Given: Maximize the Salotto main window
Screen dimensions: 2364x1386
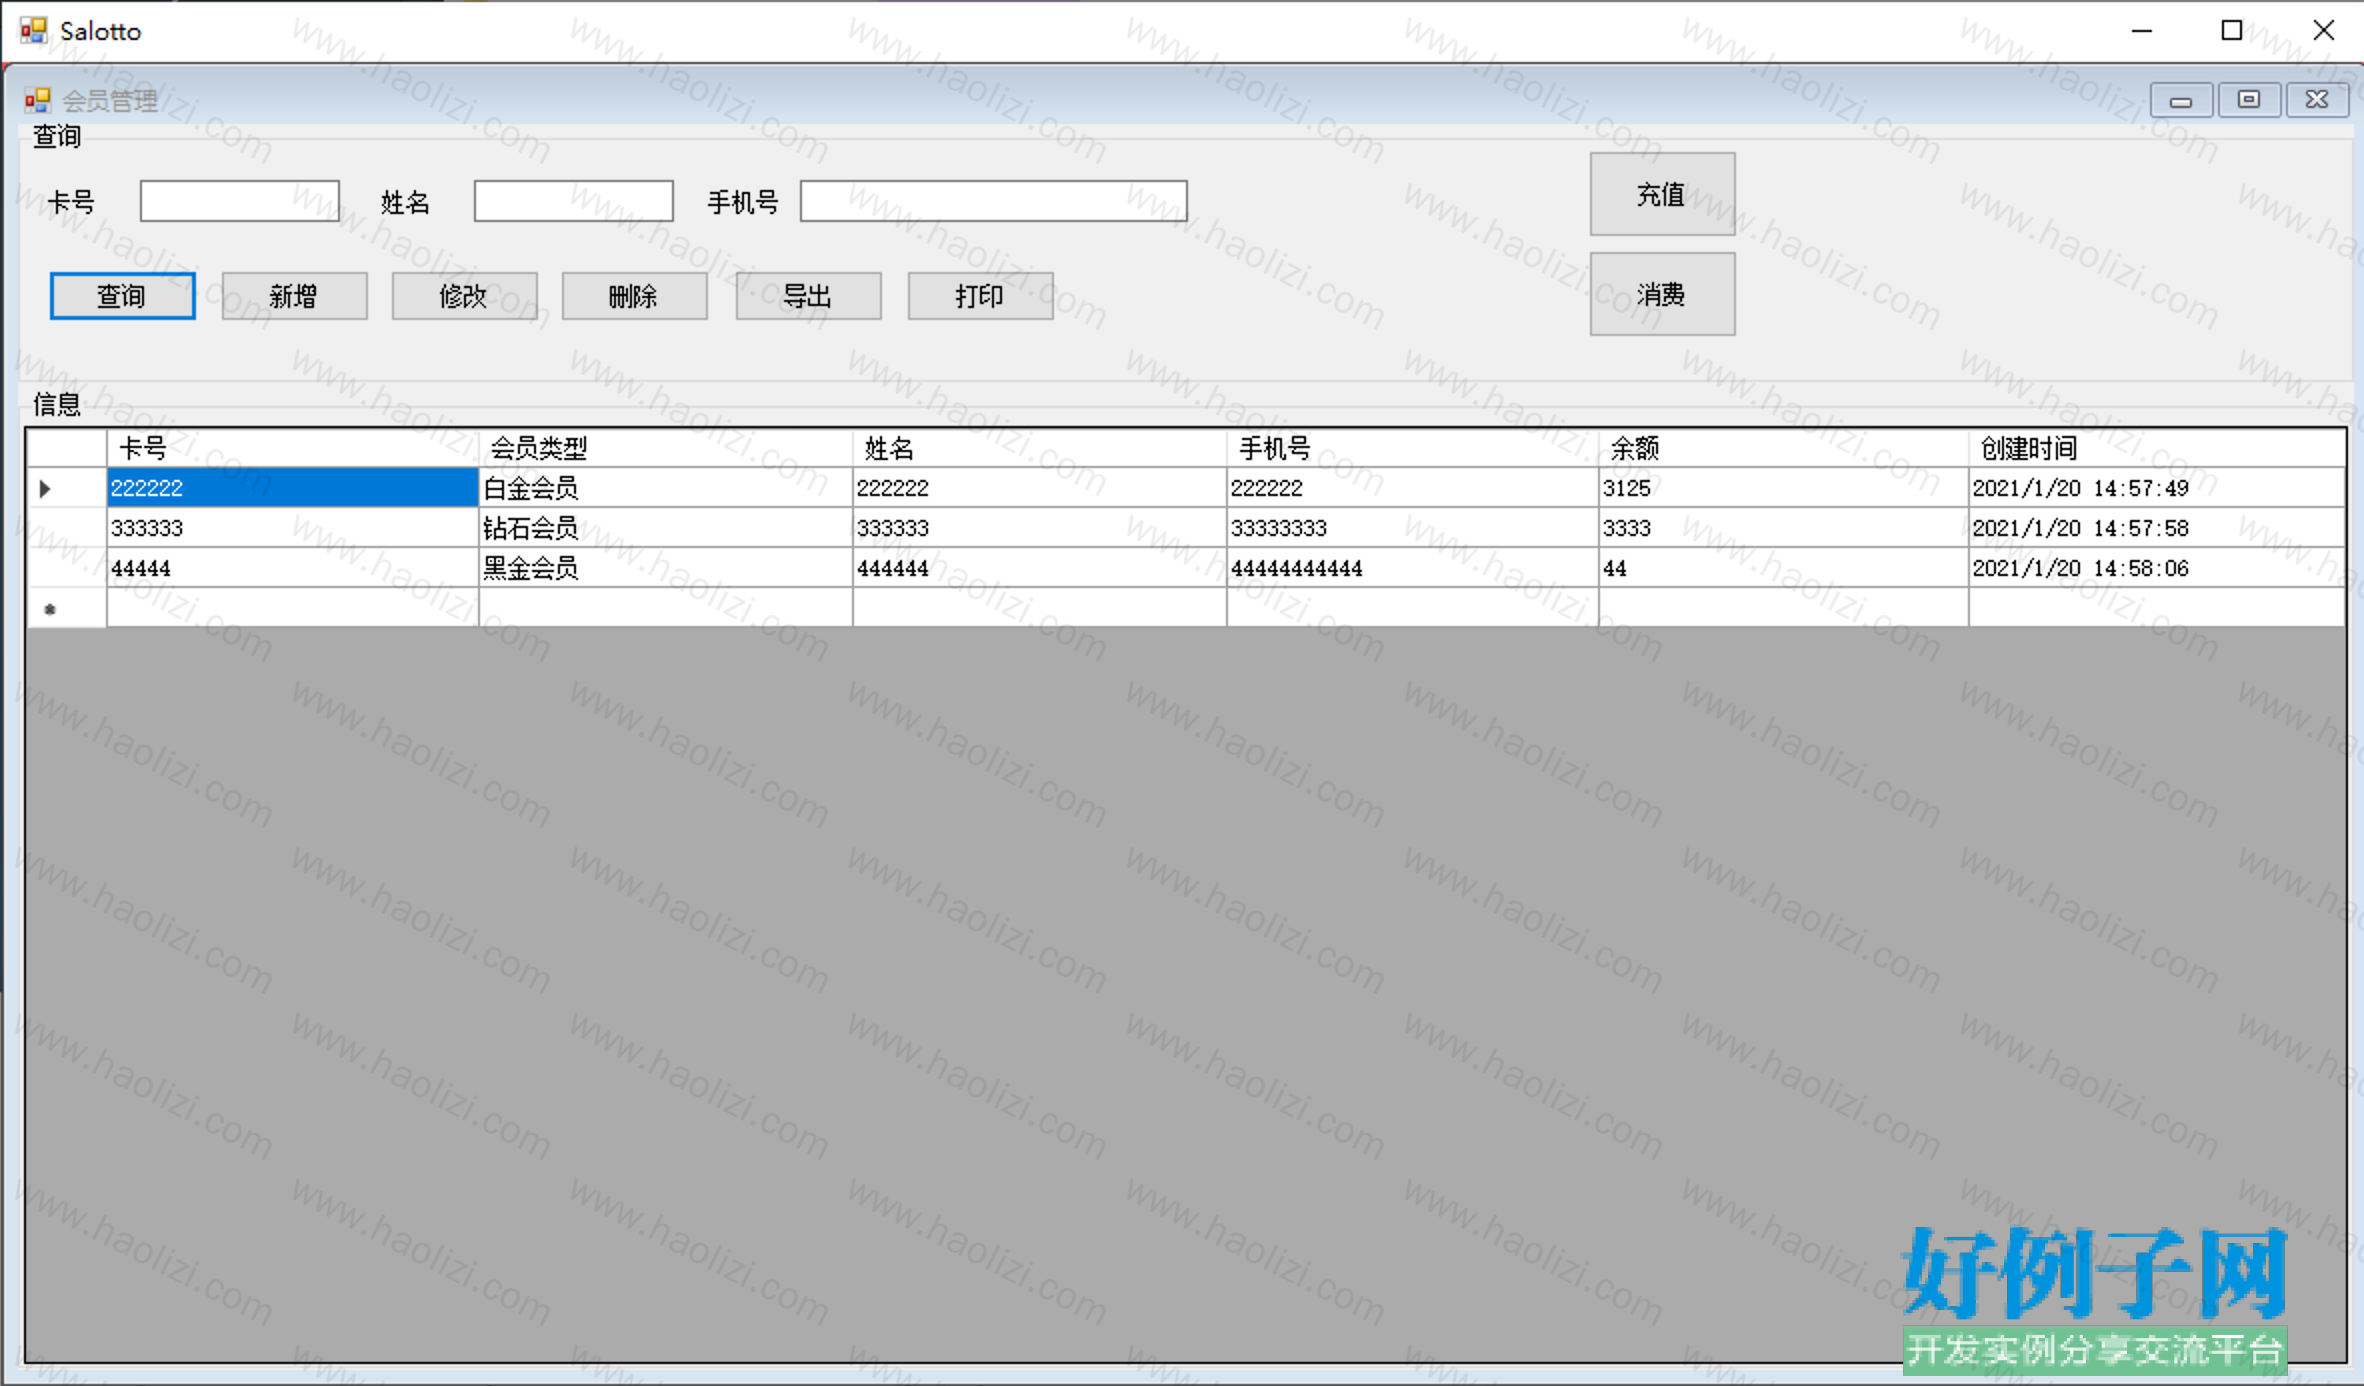Looking at the screenshot, I should point(2231,30).
